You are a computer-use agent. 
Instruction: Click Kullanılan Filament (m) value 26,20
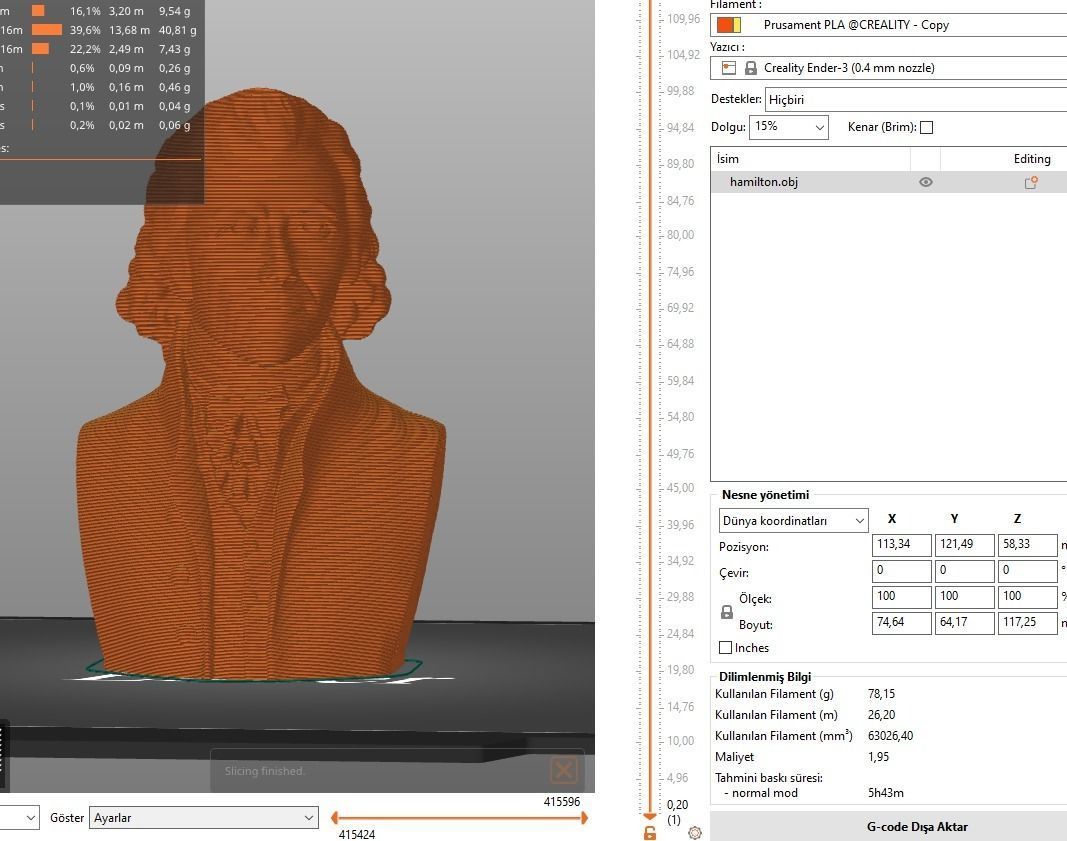tap(881, 715)
